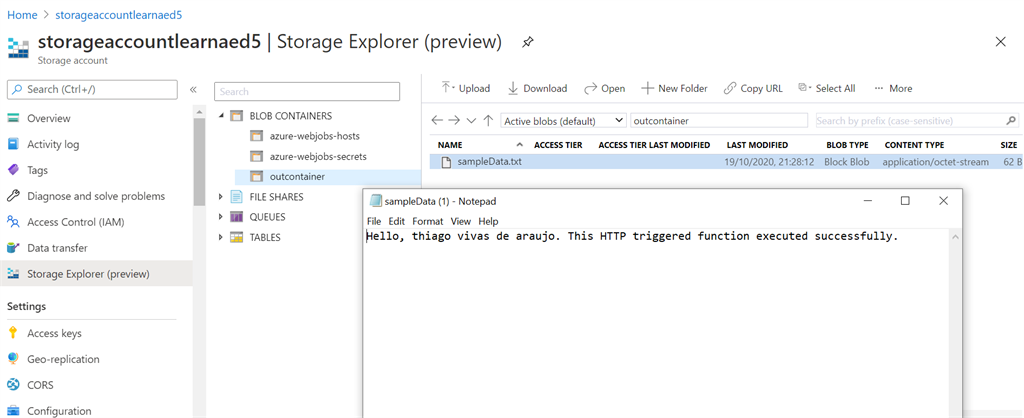Click the Data transfer bucket icon

(13, 248)
